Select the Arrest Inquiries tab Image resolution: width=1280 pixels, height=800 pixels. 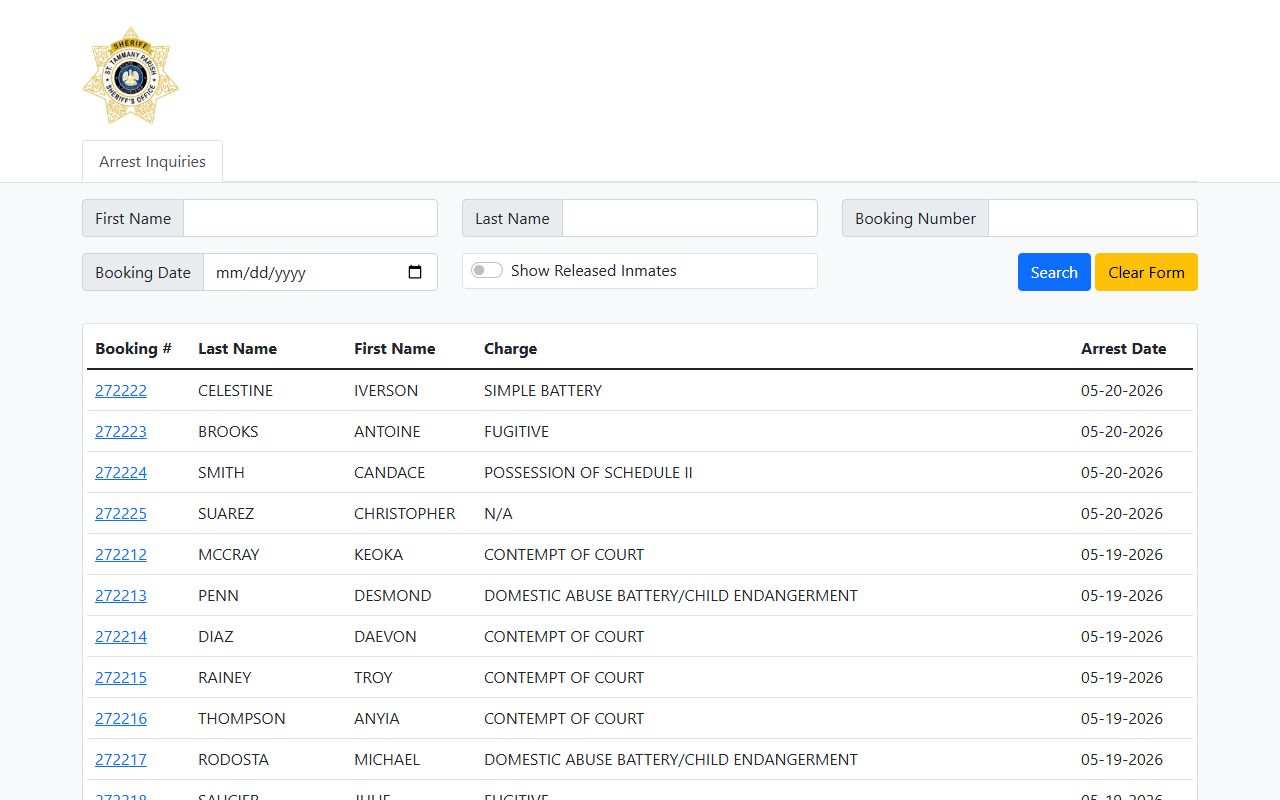pos(152,161)
